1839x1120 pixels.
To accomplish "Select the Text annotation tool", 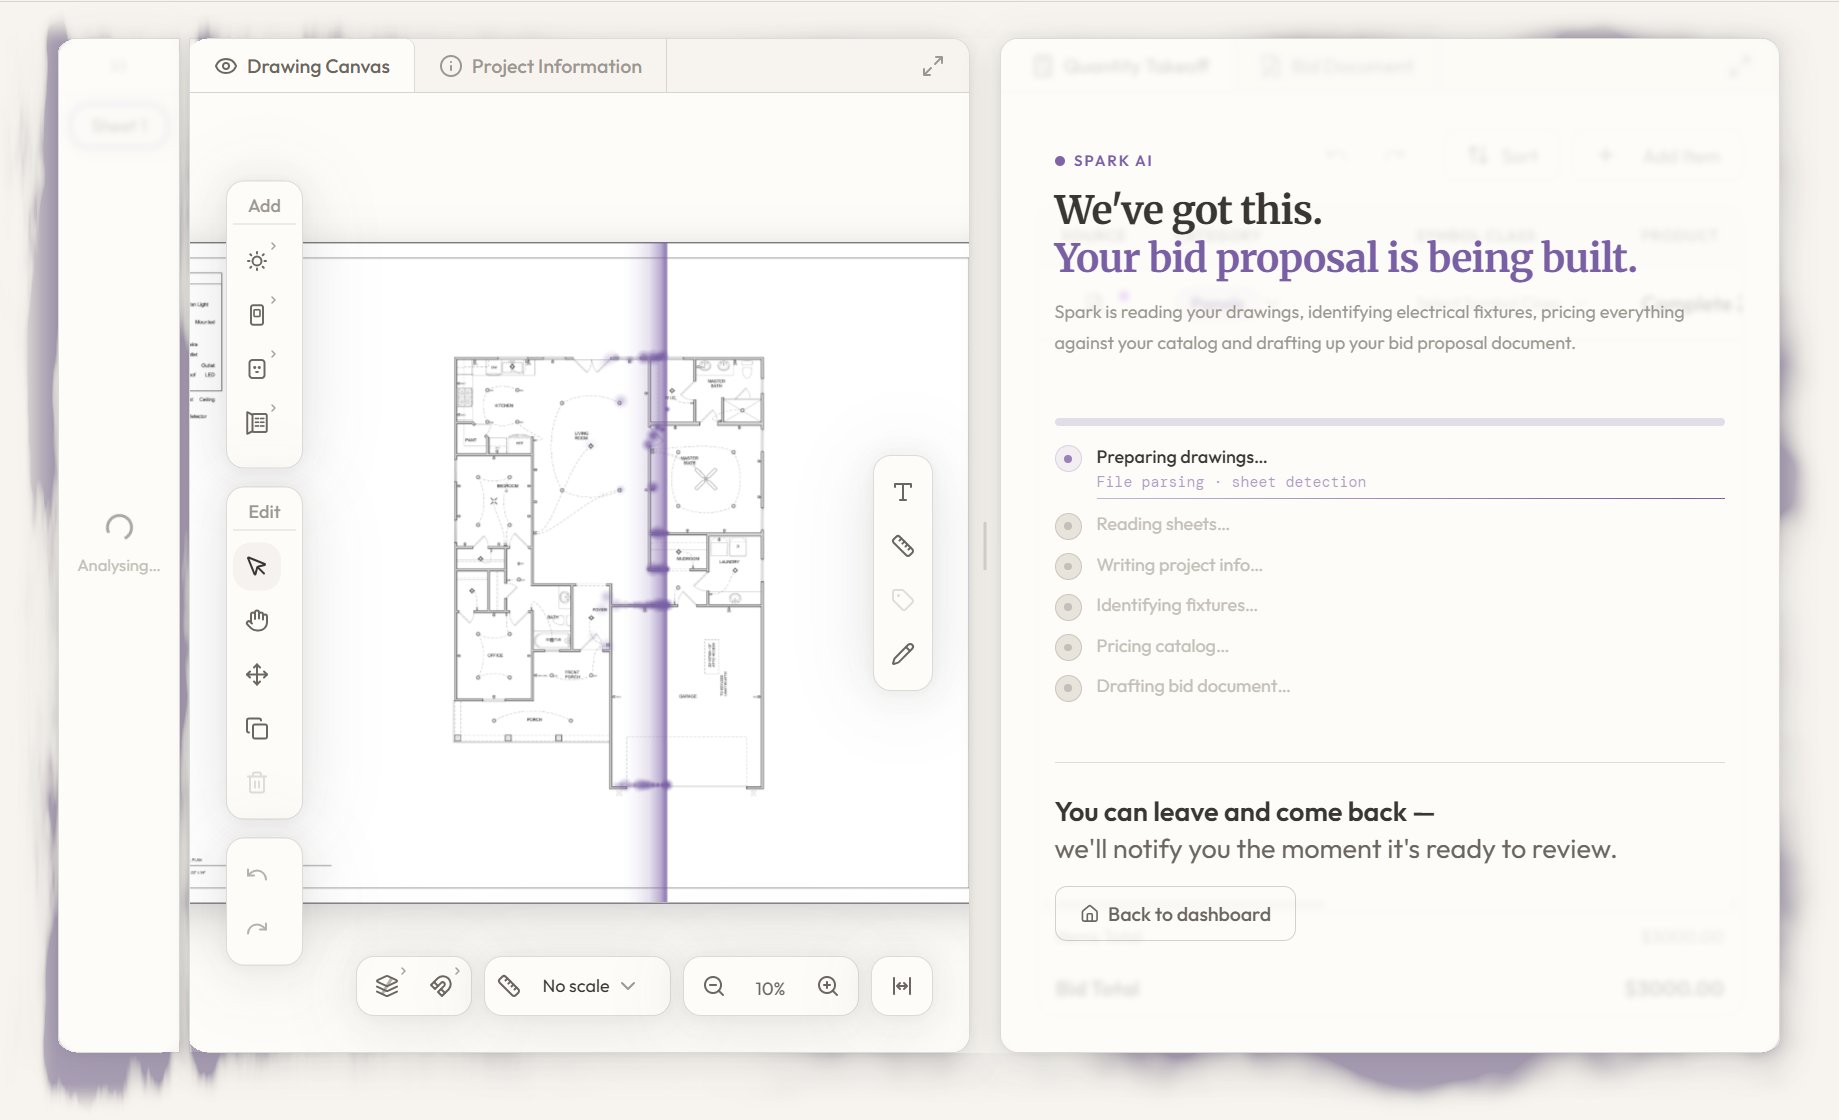I will [902, 491].
